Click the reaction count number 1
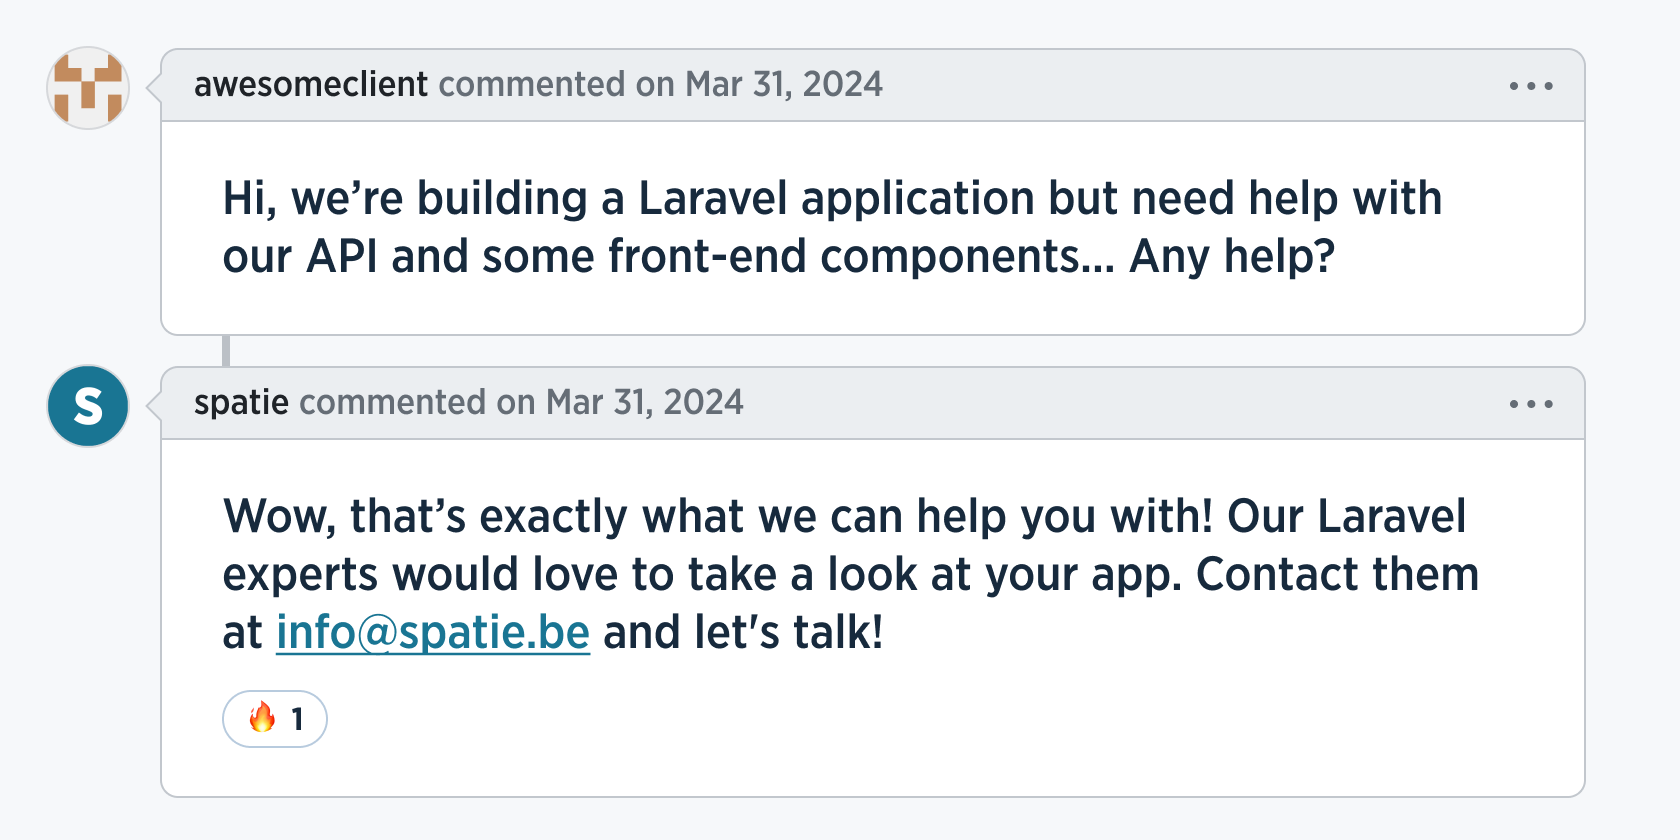Viewport: 1680px width, 840px height. 297,719
